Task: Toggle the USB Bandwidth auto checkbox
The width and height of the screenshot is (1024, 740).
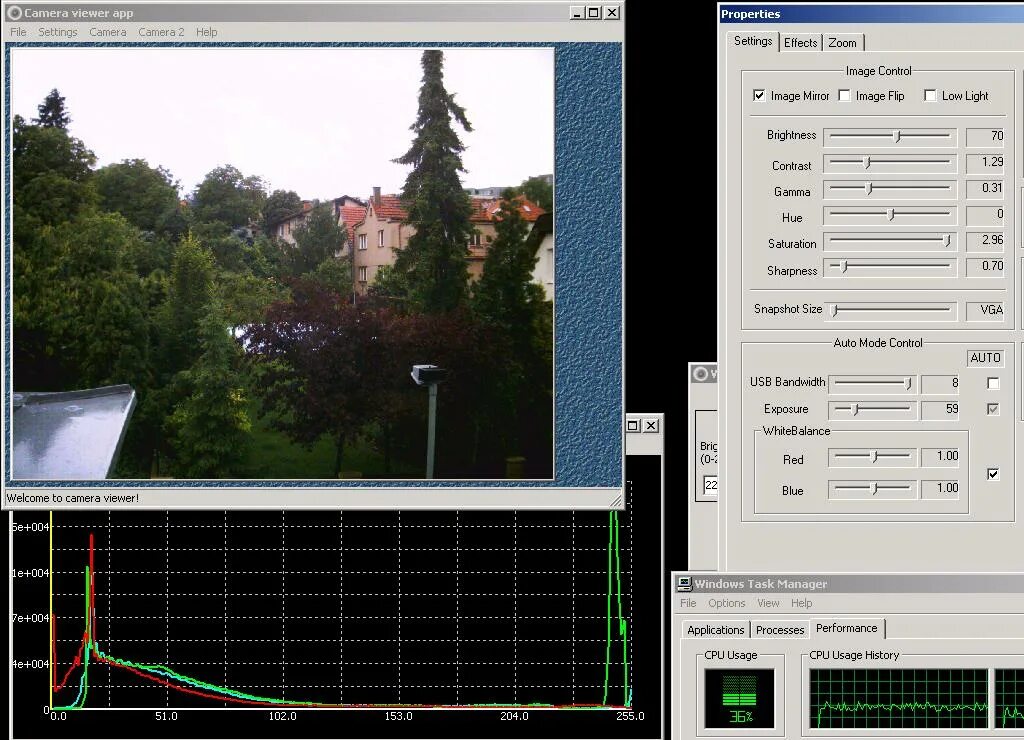Action: tap(993, 383)
